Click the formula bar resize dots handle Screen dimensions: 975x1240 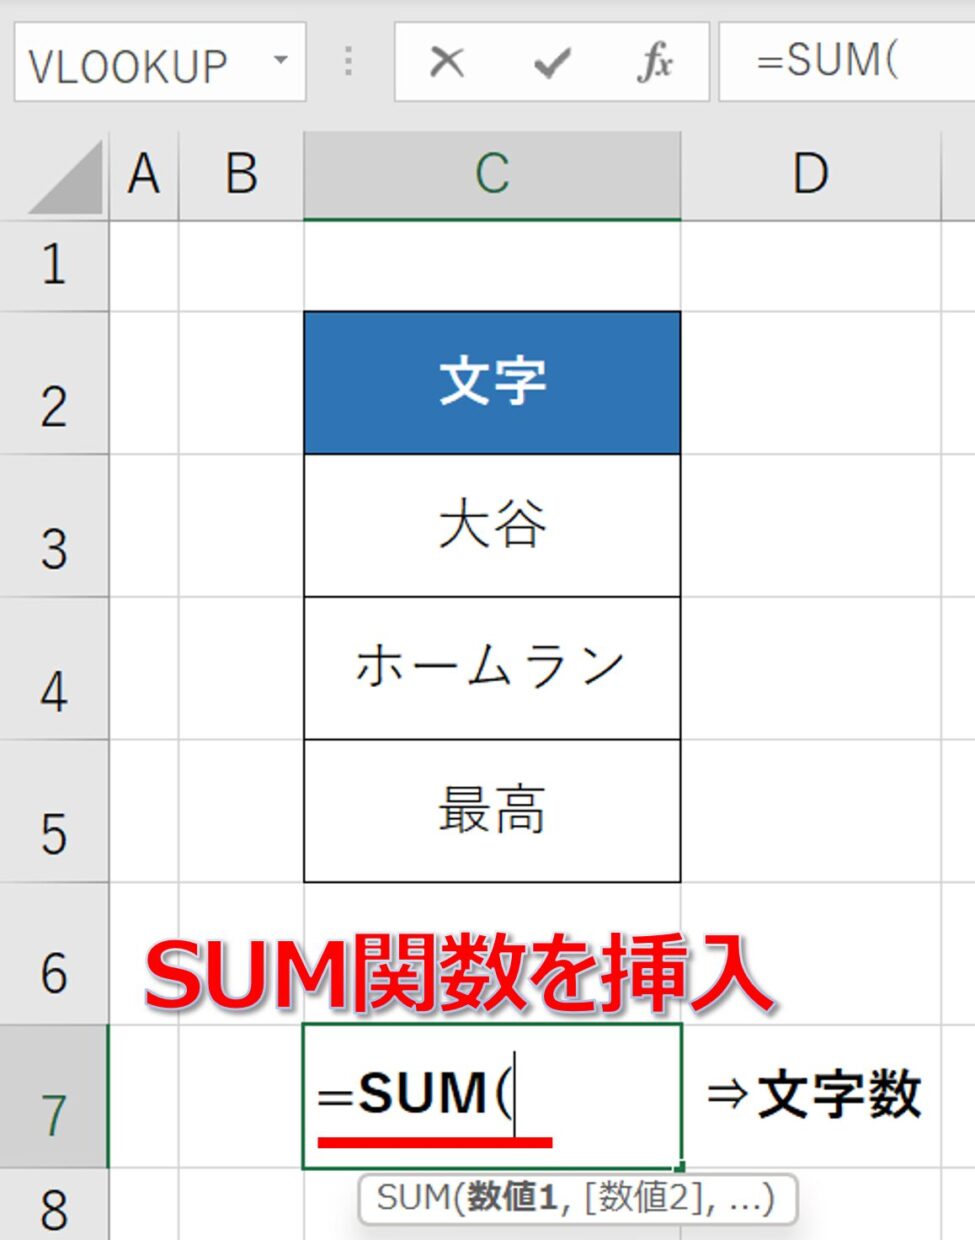pyautogui.click(x=348, y=62)
